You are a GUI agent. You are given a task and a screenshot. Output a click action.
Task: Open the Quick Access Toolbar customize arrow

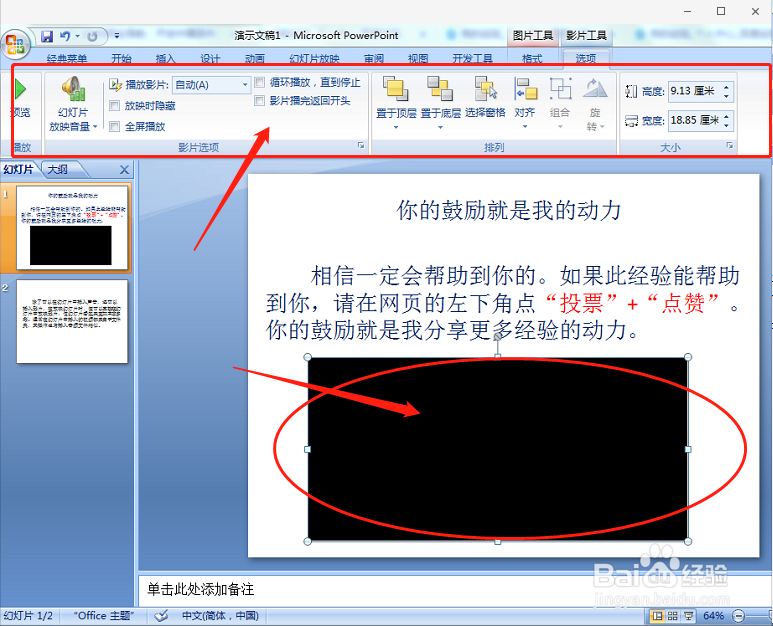tap(117, 35)
